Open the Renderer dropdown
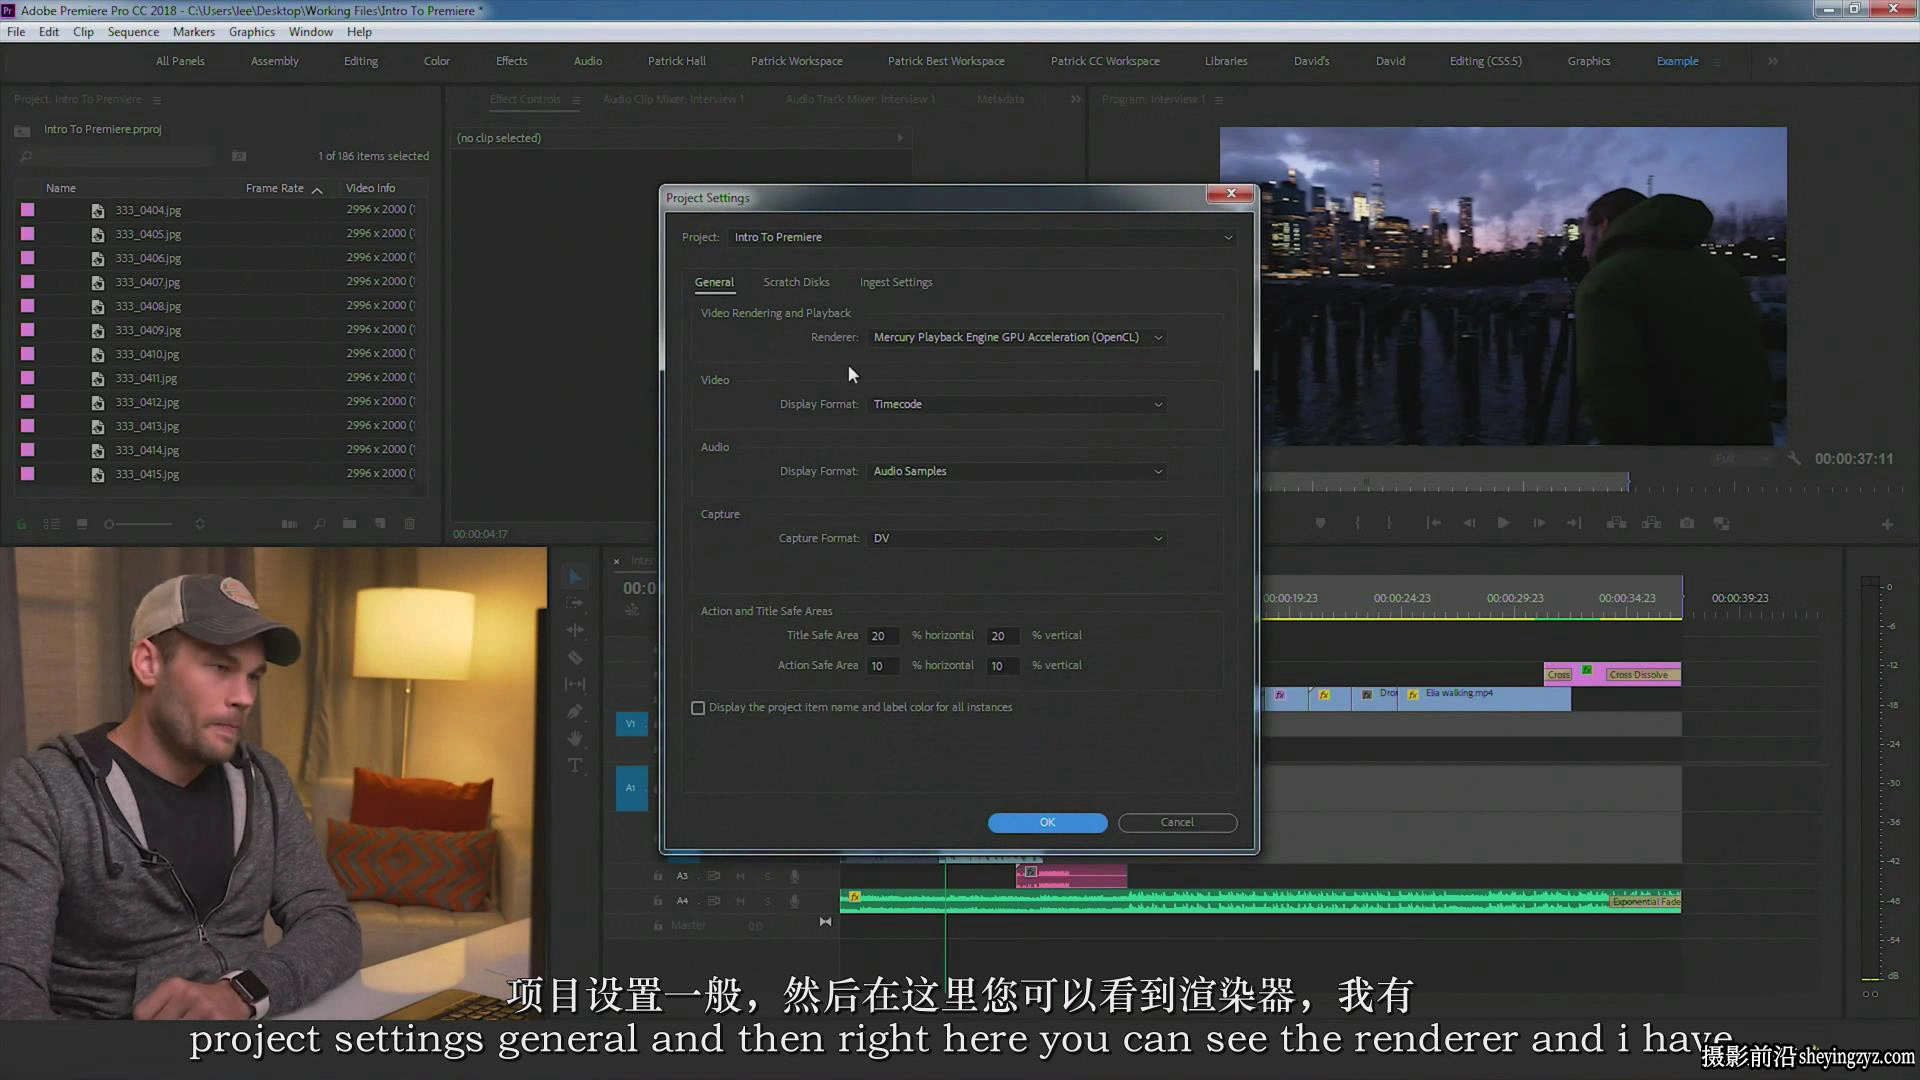The image size is (1920, 1080). [x=1017, y=338]
